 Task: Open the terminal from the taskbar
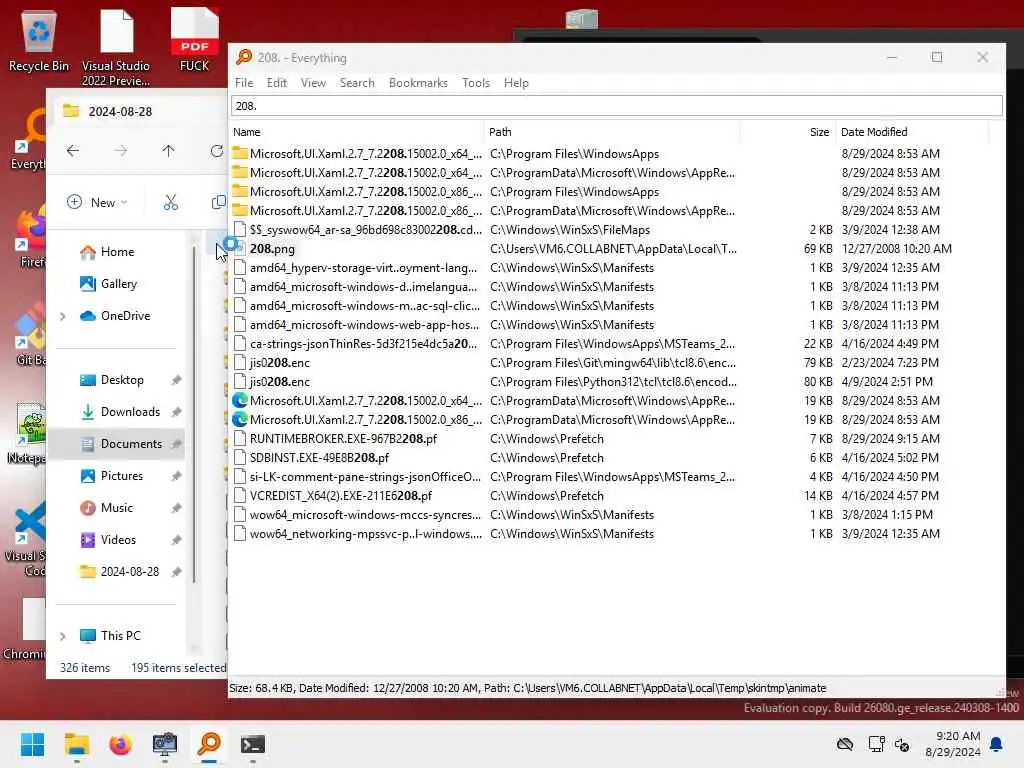click(x=253, y=744)
